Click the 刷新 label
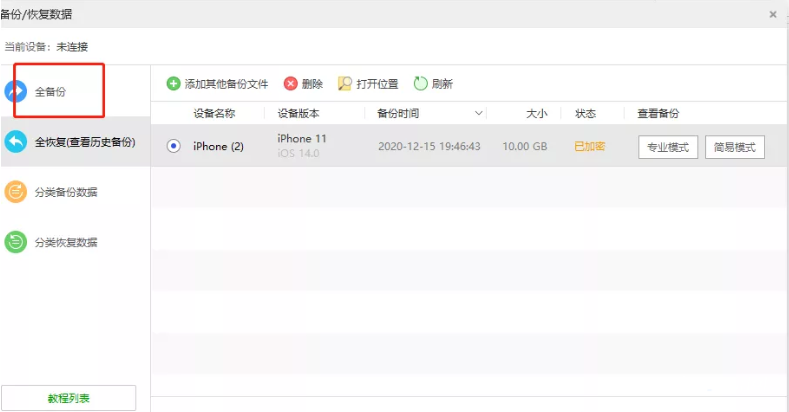The height and width of the screenshot is (412, 789). (x=442, y=84)
